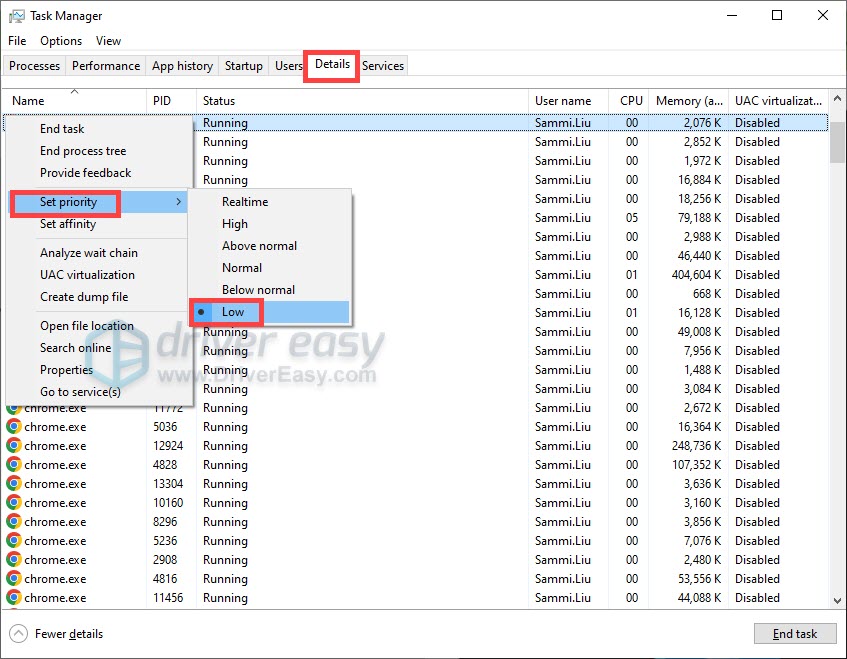The height and width of the screenshot is (659, 847).
Task: Click the Fewer details arrow
Action: (17, 634)
